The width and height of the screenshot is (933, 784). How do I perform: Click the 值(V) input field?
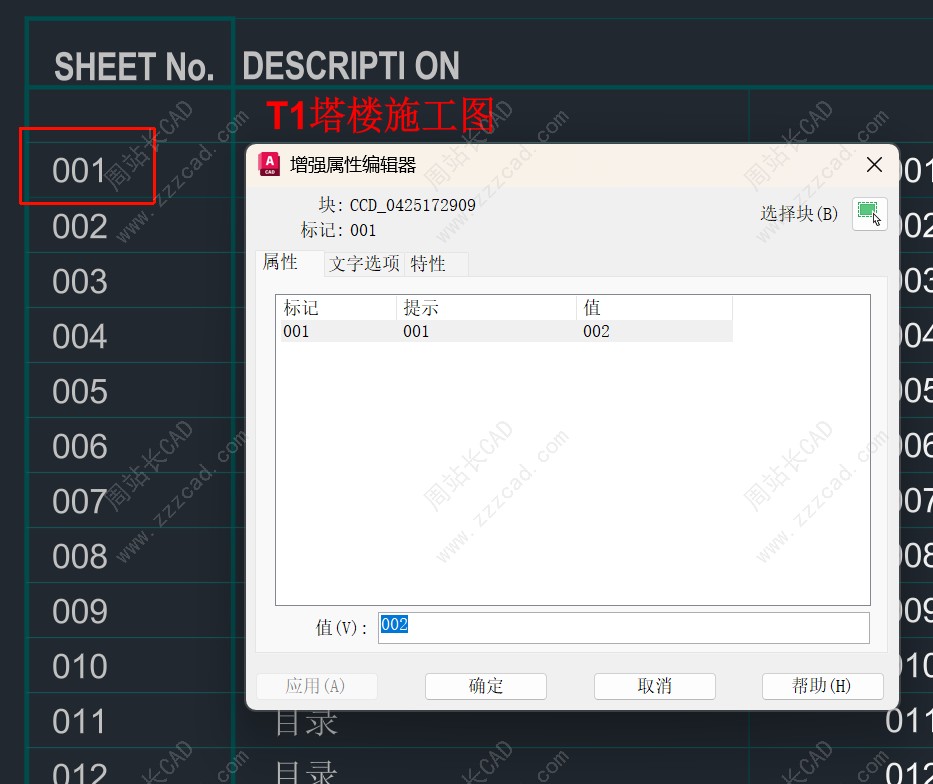pyautogui.click(x=624, y=628)
